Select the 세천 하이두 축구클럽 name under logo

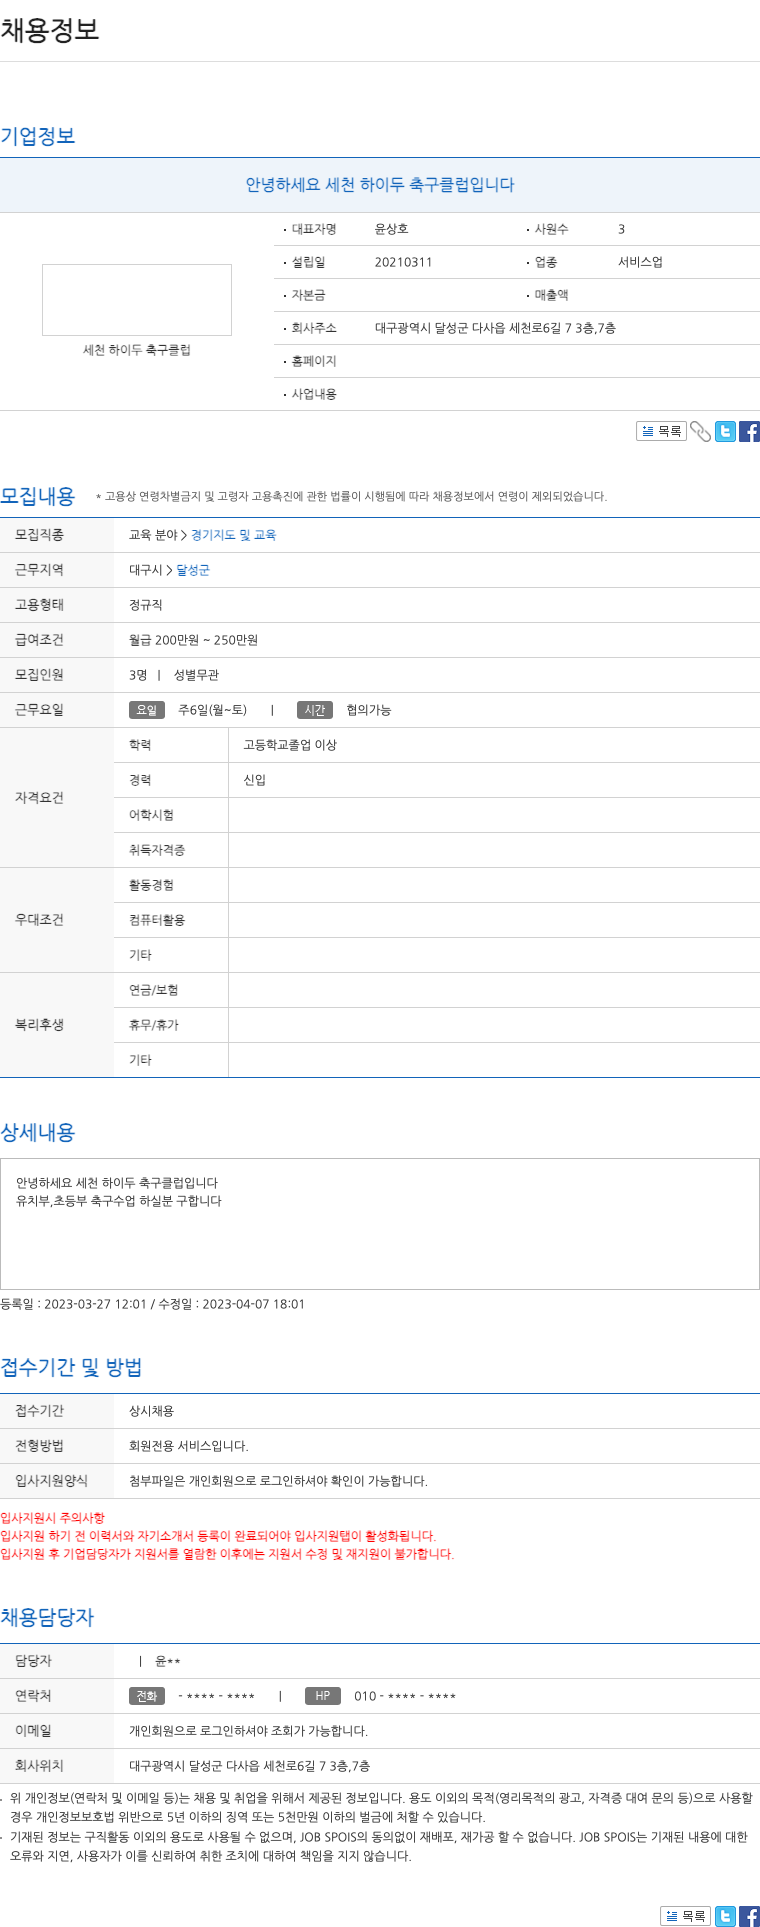(x=137, y=350)
